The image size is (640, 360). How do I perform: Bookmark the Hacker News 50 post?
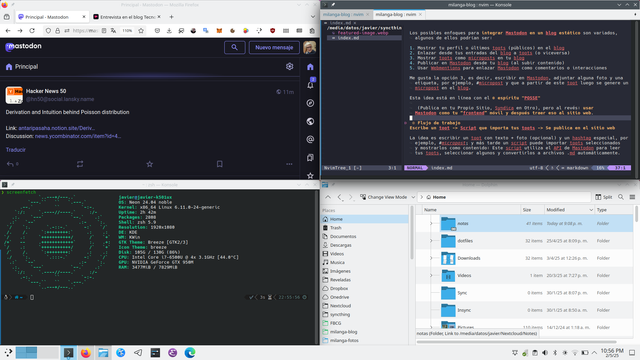[220, 164]
